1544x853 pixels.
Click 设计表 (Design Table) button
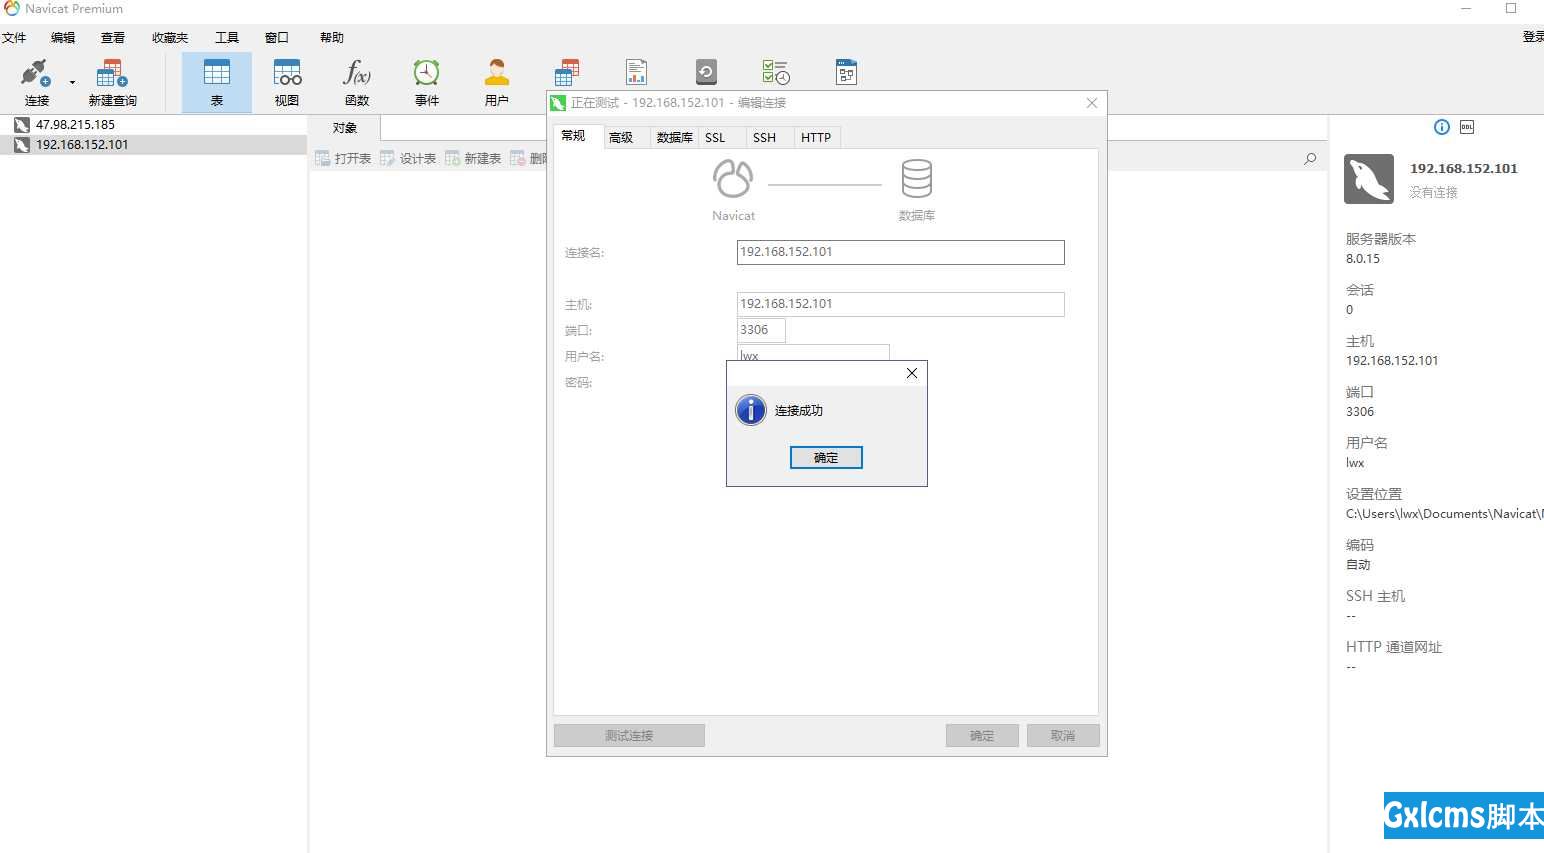pos(408,158)
